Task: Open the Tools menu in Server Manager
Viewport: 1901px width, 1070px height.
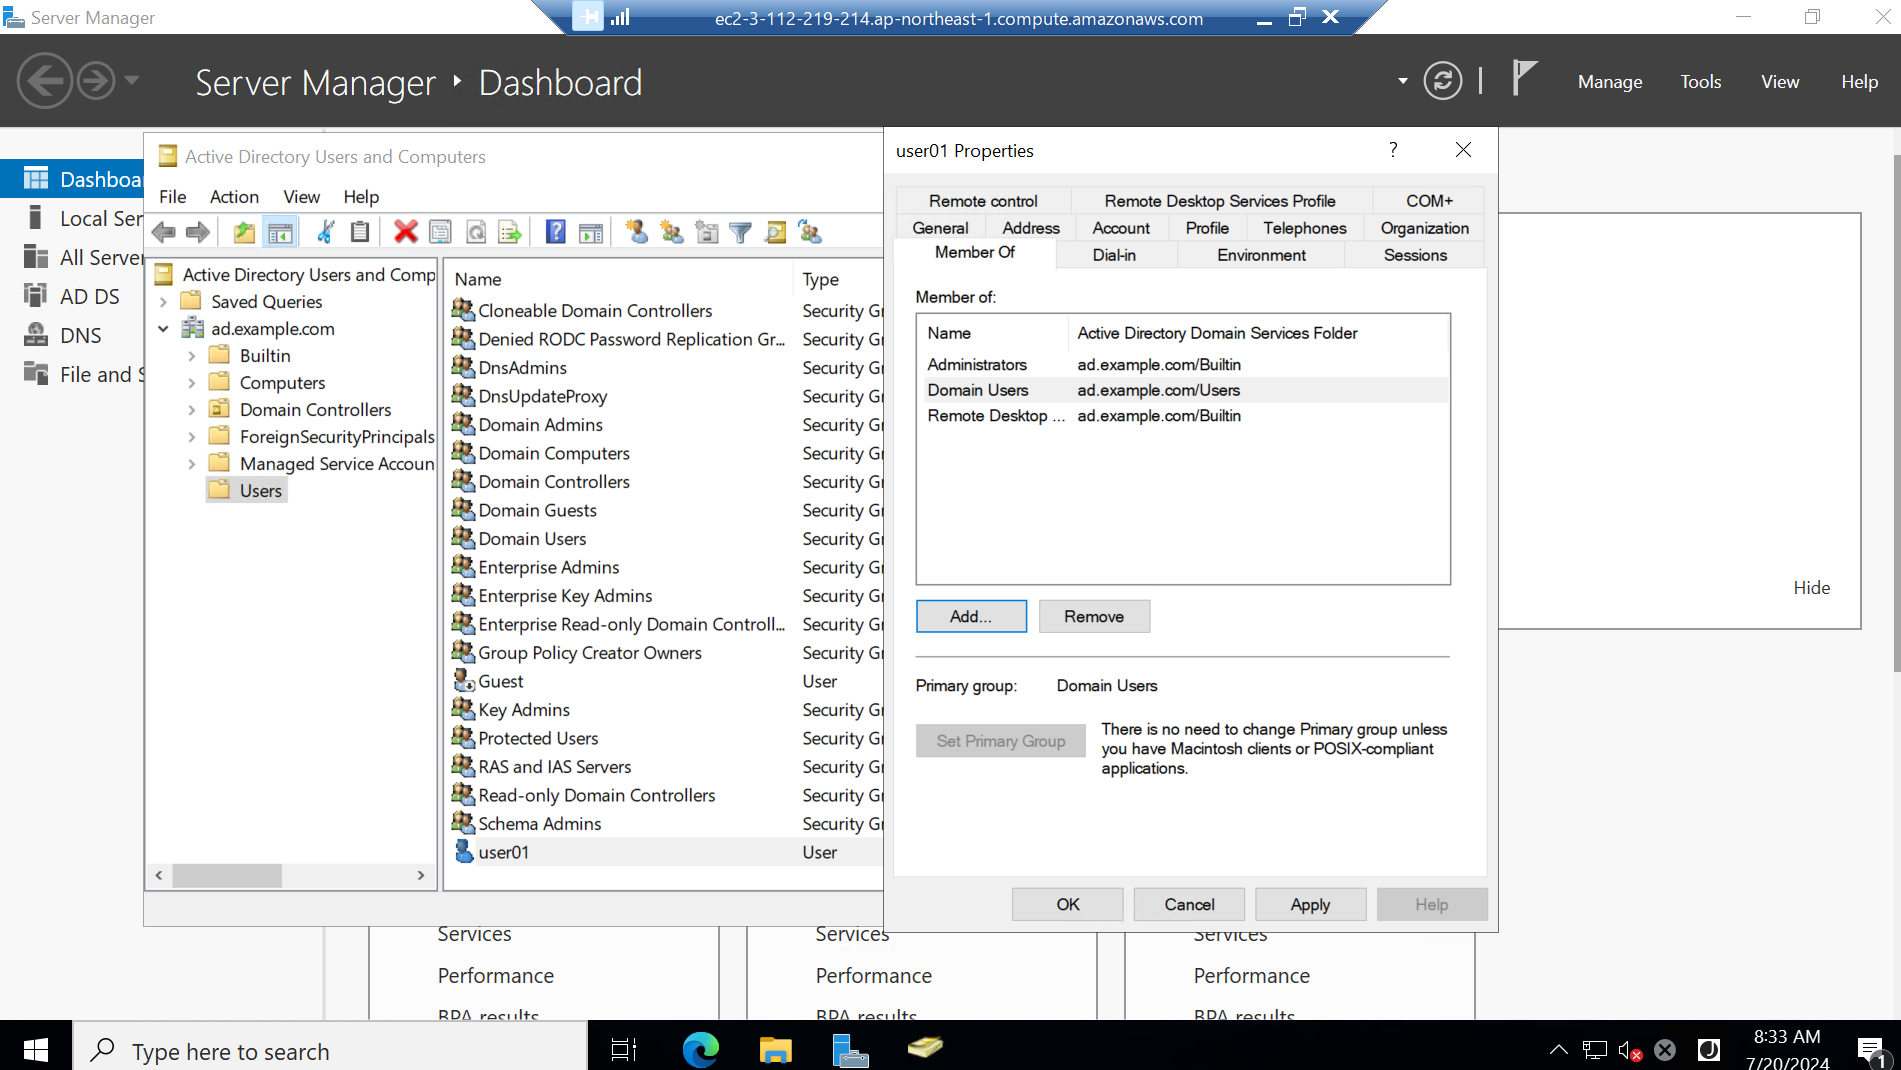Action: (x=1701, y=82)
